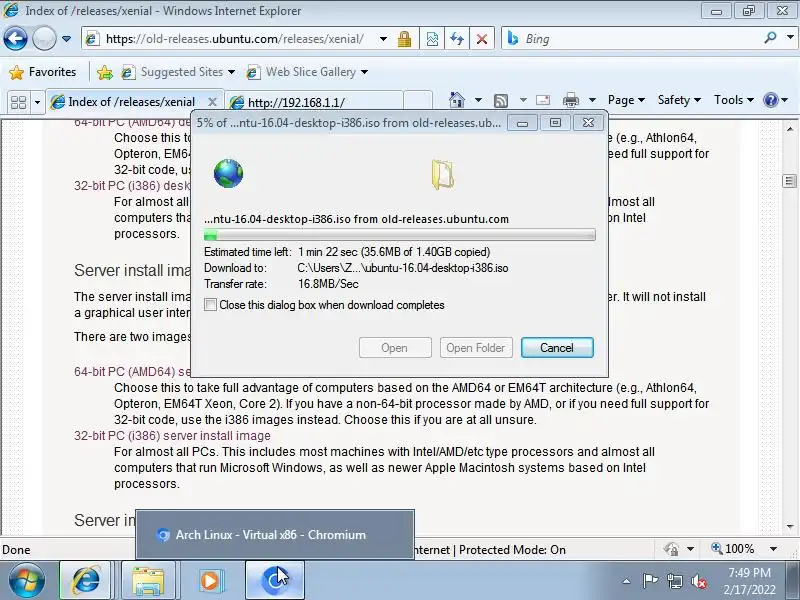Open a new blank tab
The image size is (800, 600).
click(418, 101)
